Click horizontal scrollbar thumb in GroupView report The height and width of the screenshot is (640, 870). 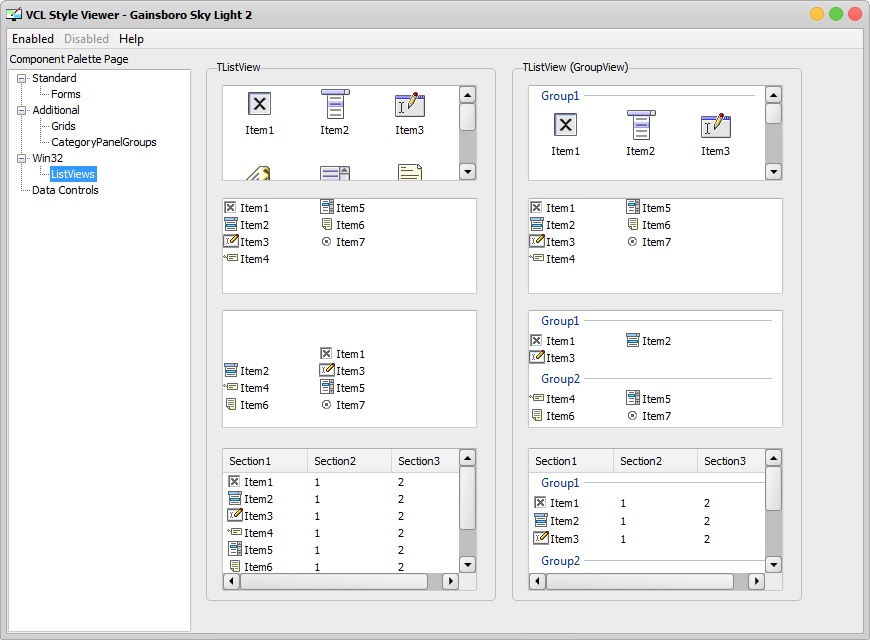pyautogui.click(x=640, y=581)
